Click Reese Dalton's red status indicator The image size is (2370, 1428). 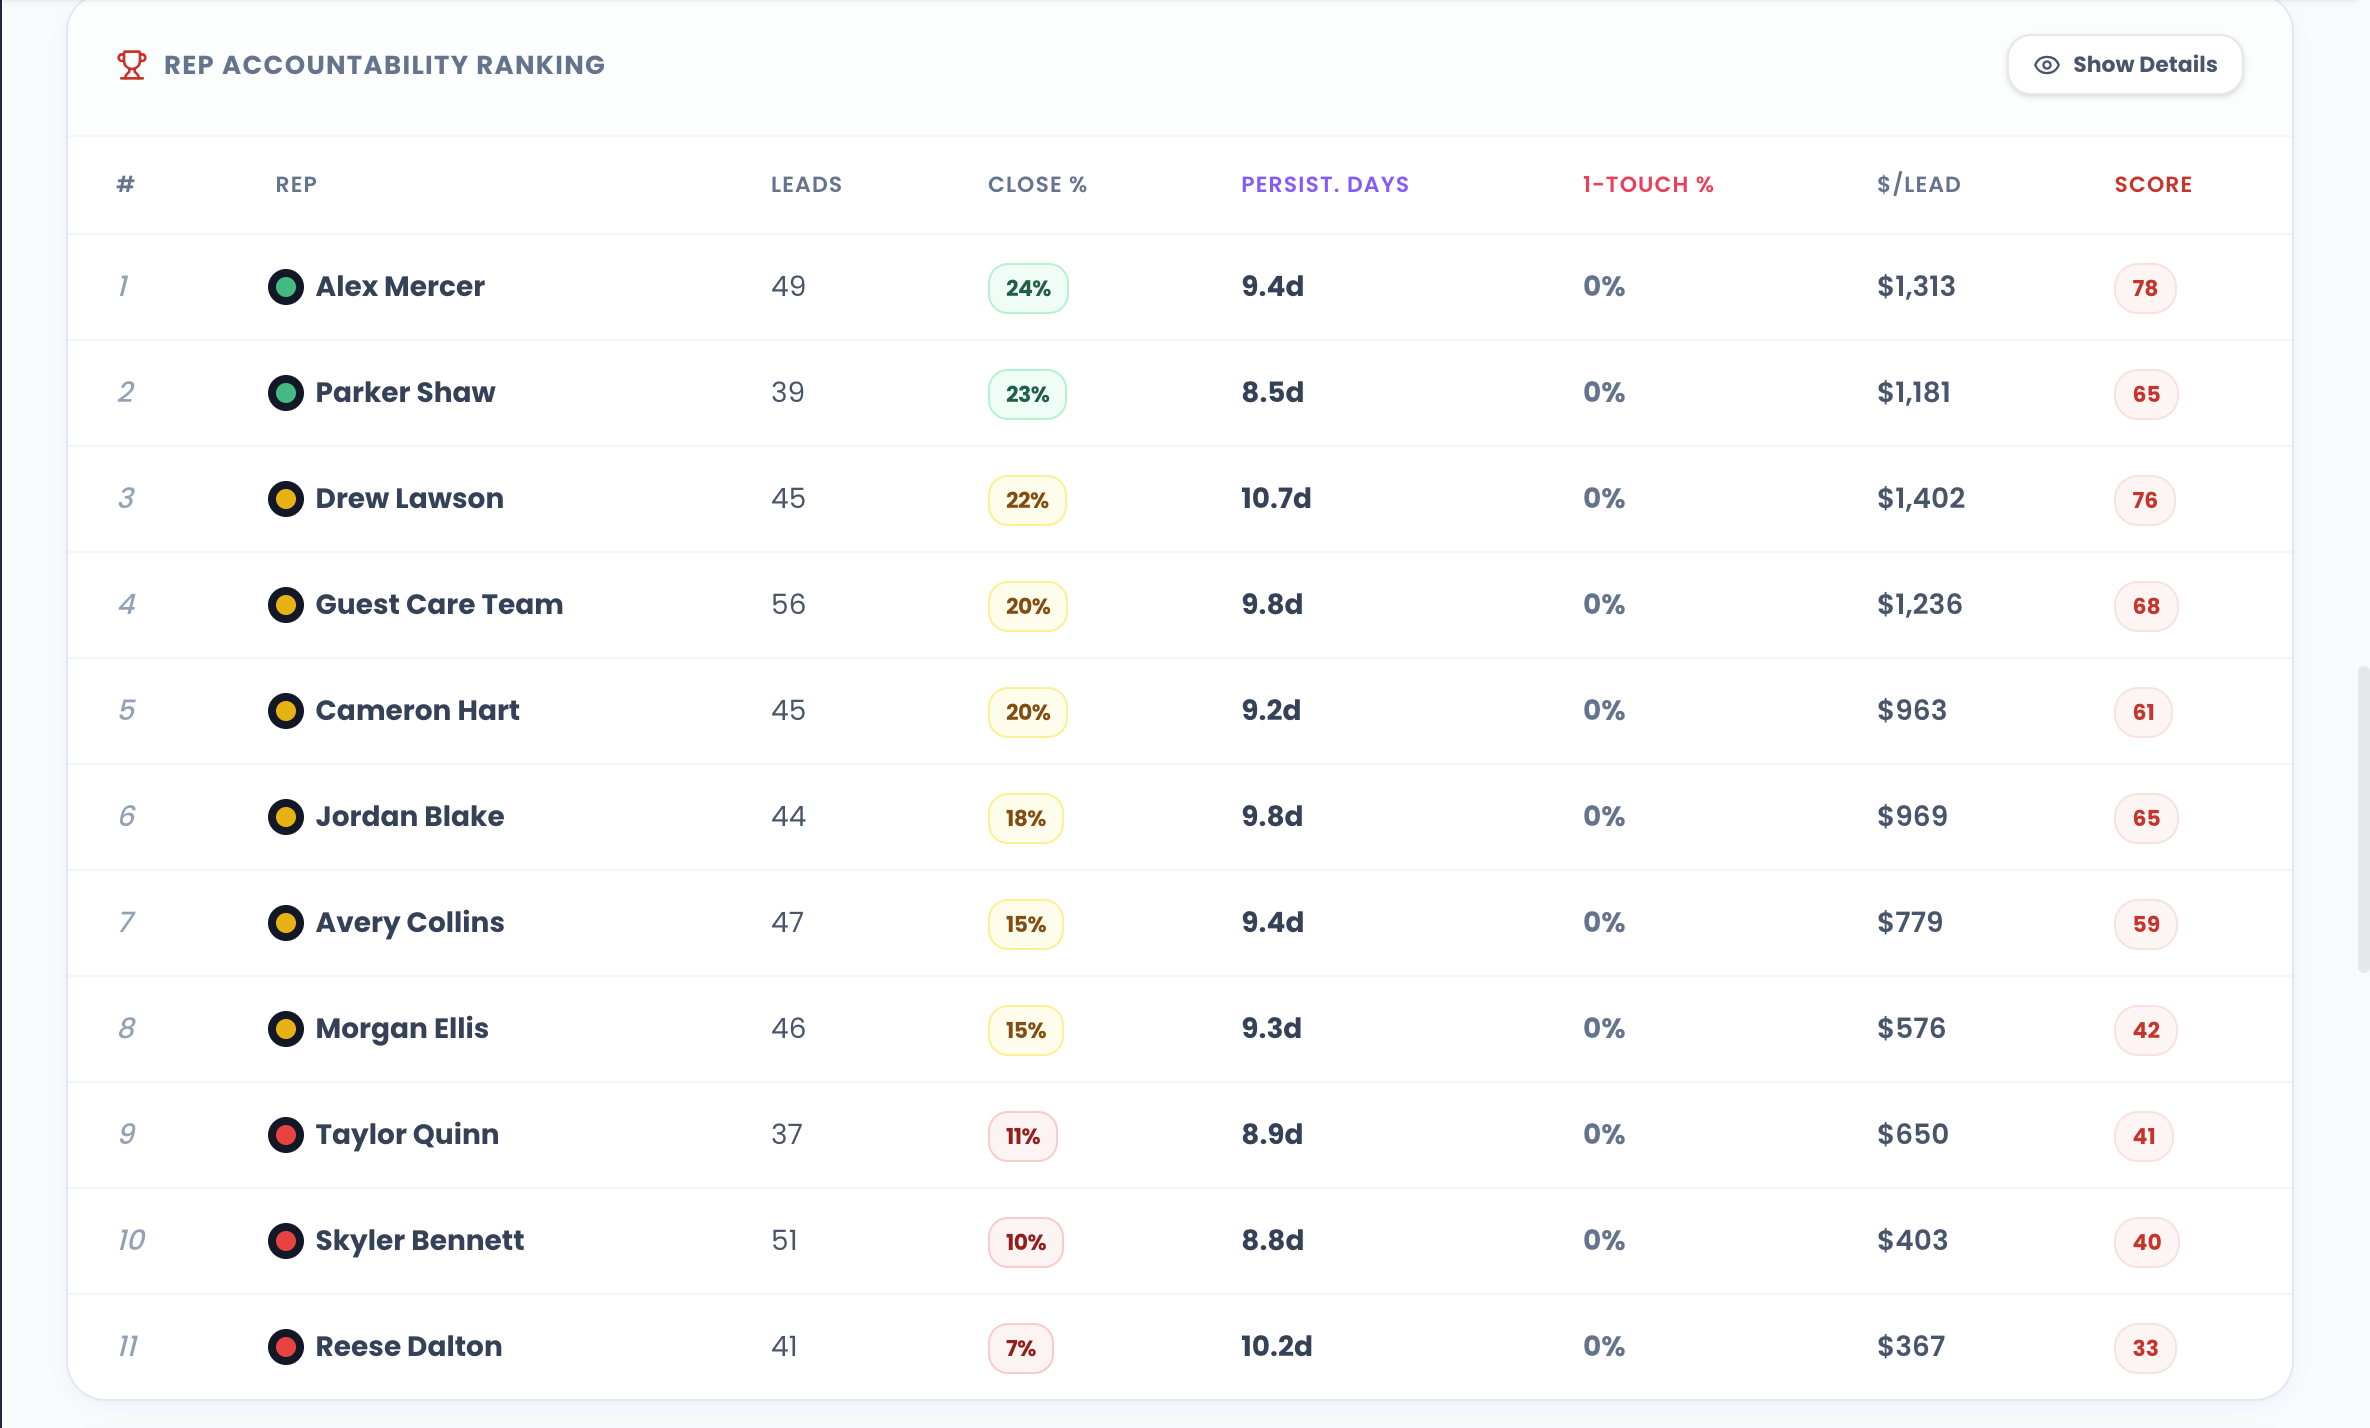(x=286, y=1347)
